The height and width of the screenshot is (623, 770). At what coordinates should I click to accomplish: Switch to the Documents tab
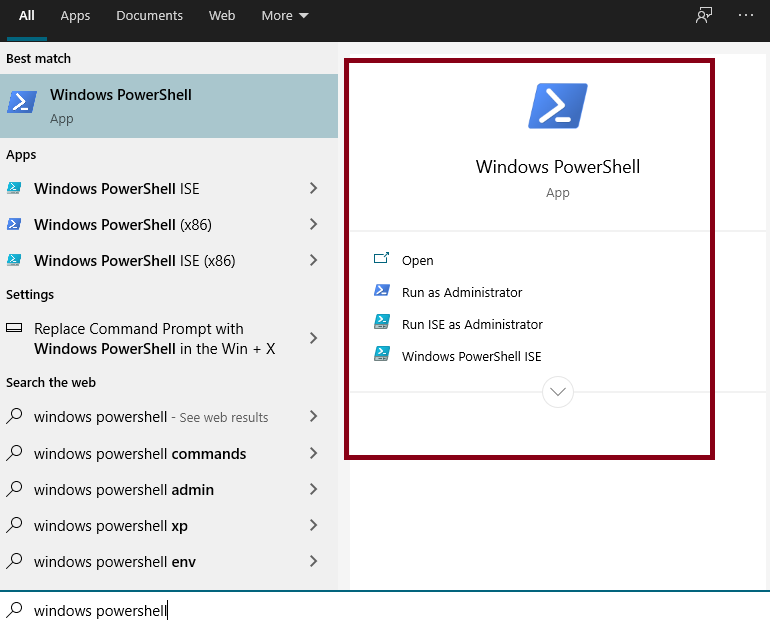tap(149, 16)
